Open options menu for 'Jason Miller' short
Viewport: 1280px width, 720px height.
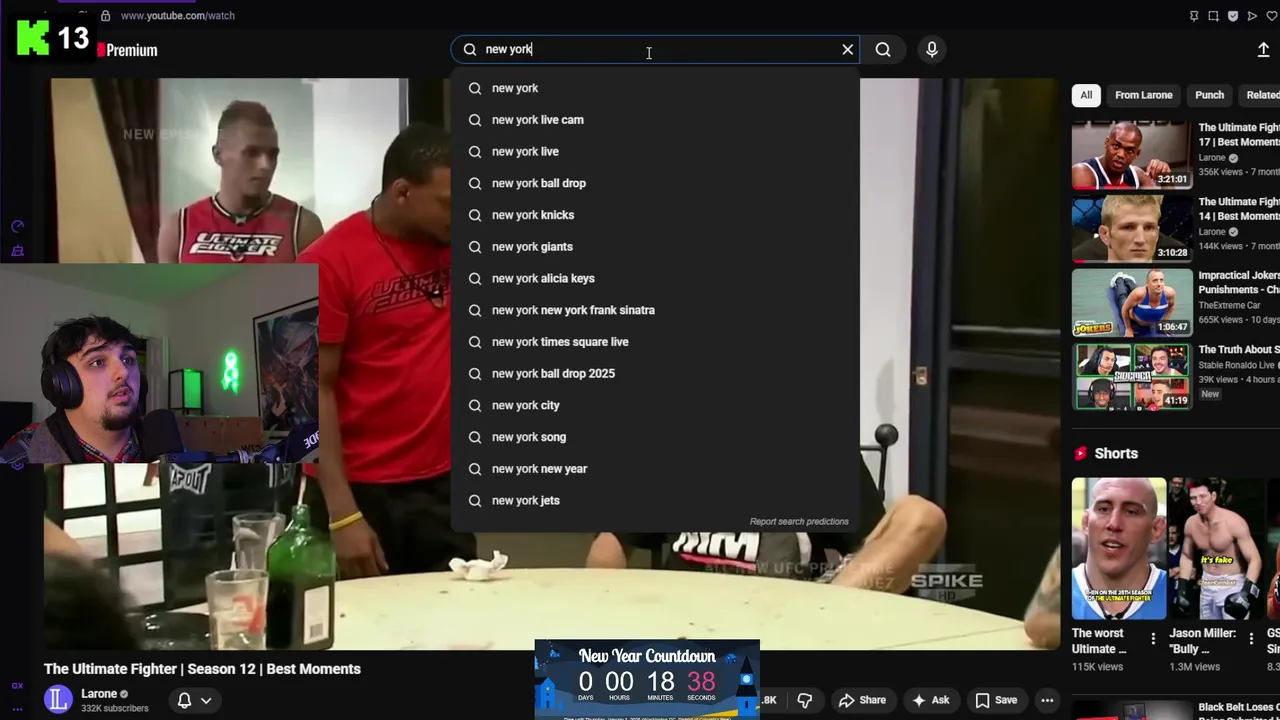(x=1251, y=639)
